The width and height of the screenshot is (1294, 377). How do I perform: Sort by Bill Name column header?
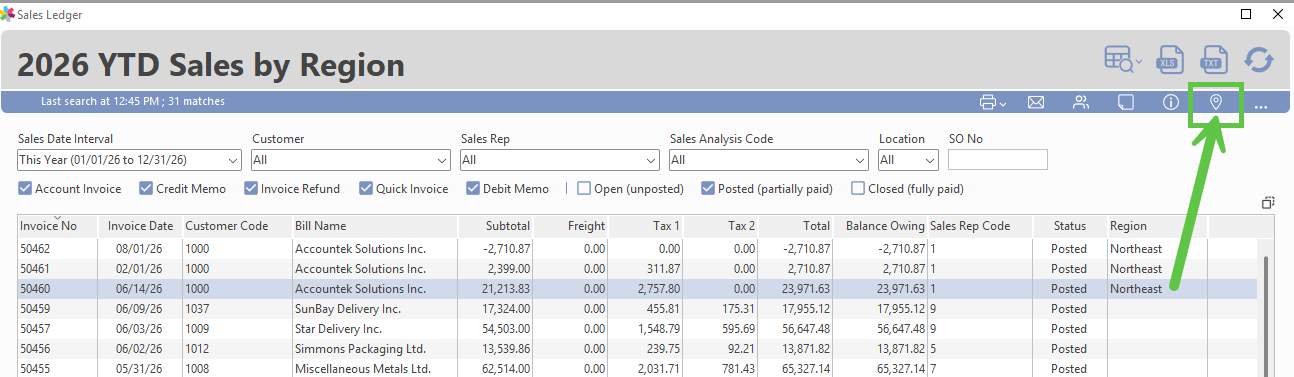[x=374, y=227]
